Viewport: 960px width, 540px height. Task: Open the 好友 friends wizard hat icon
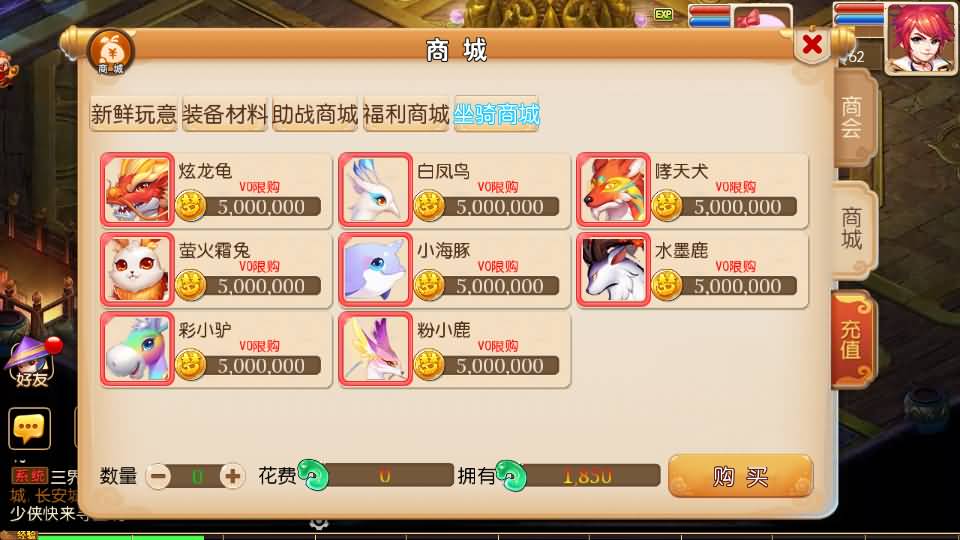(x=32, y=362)
